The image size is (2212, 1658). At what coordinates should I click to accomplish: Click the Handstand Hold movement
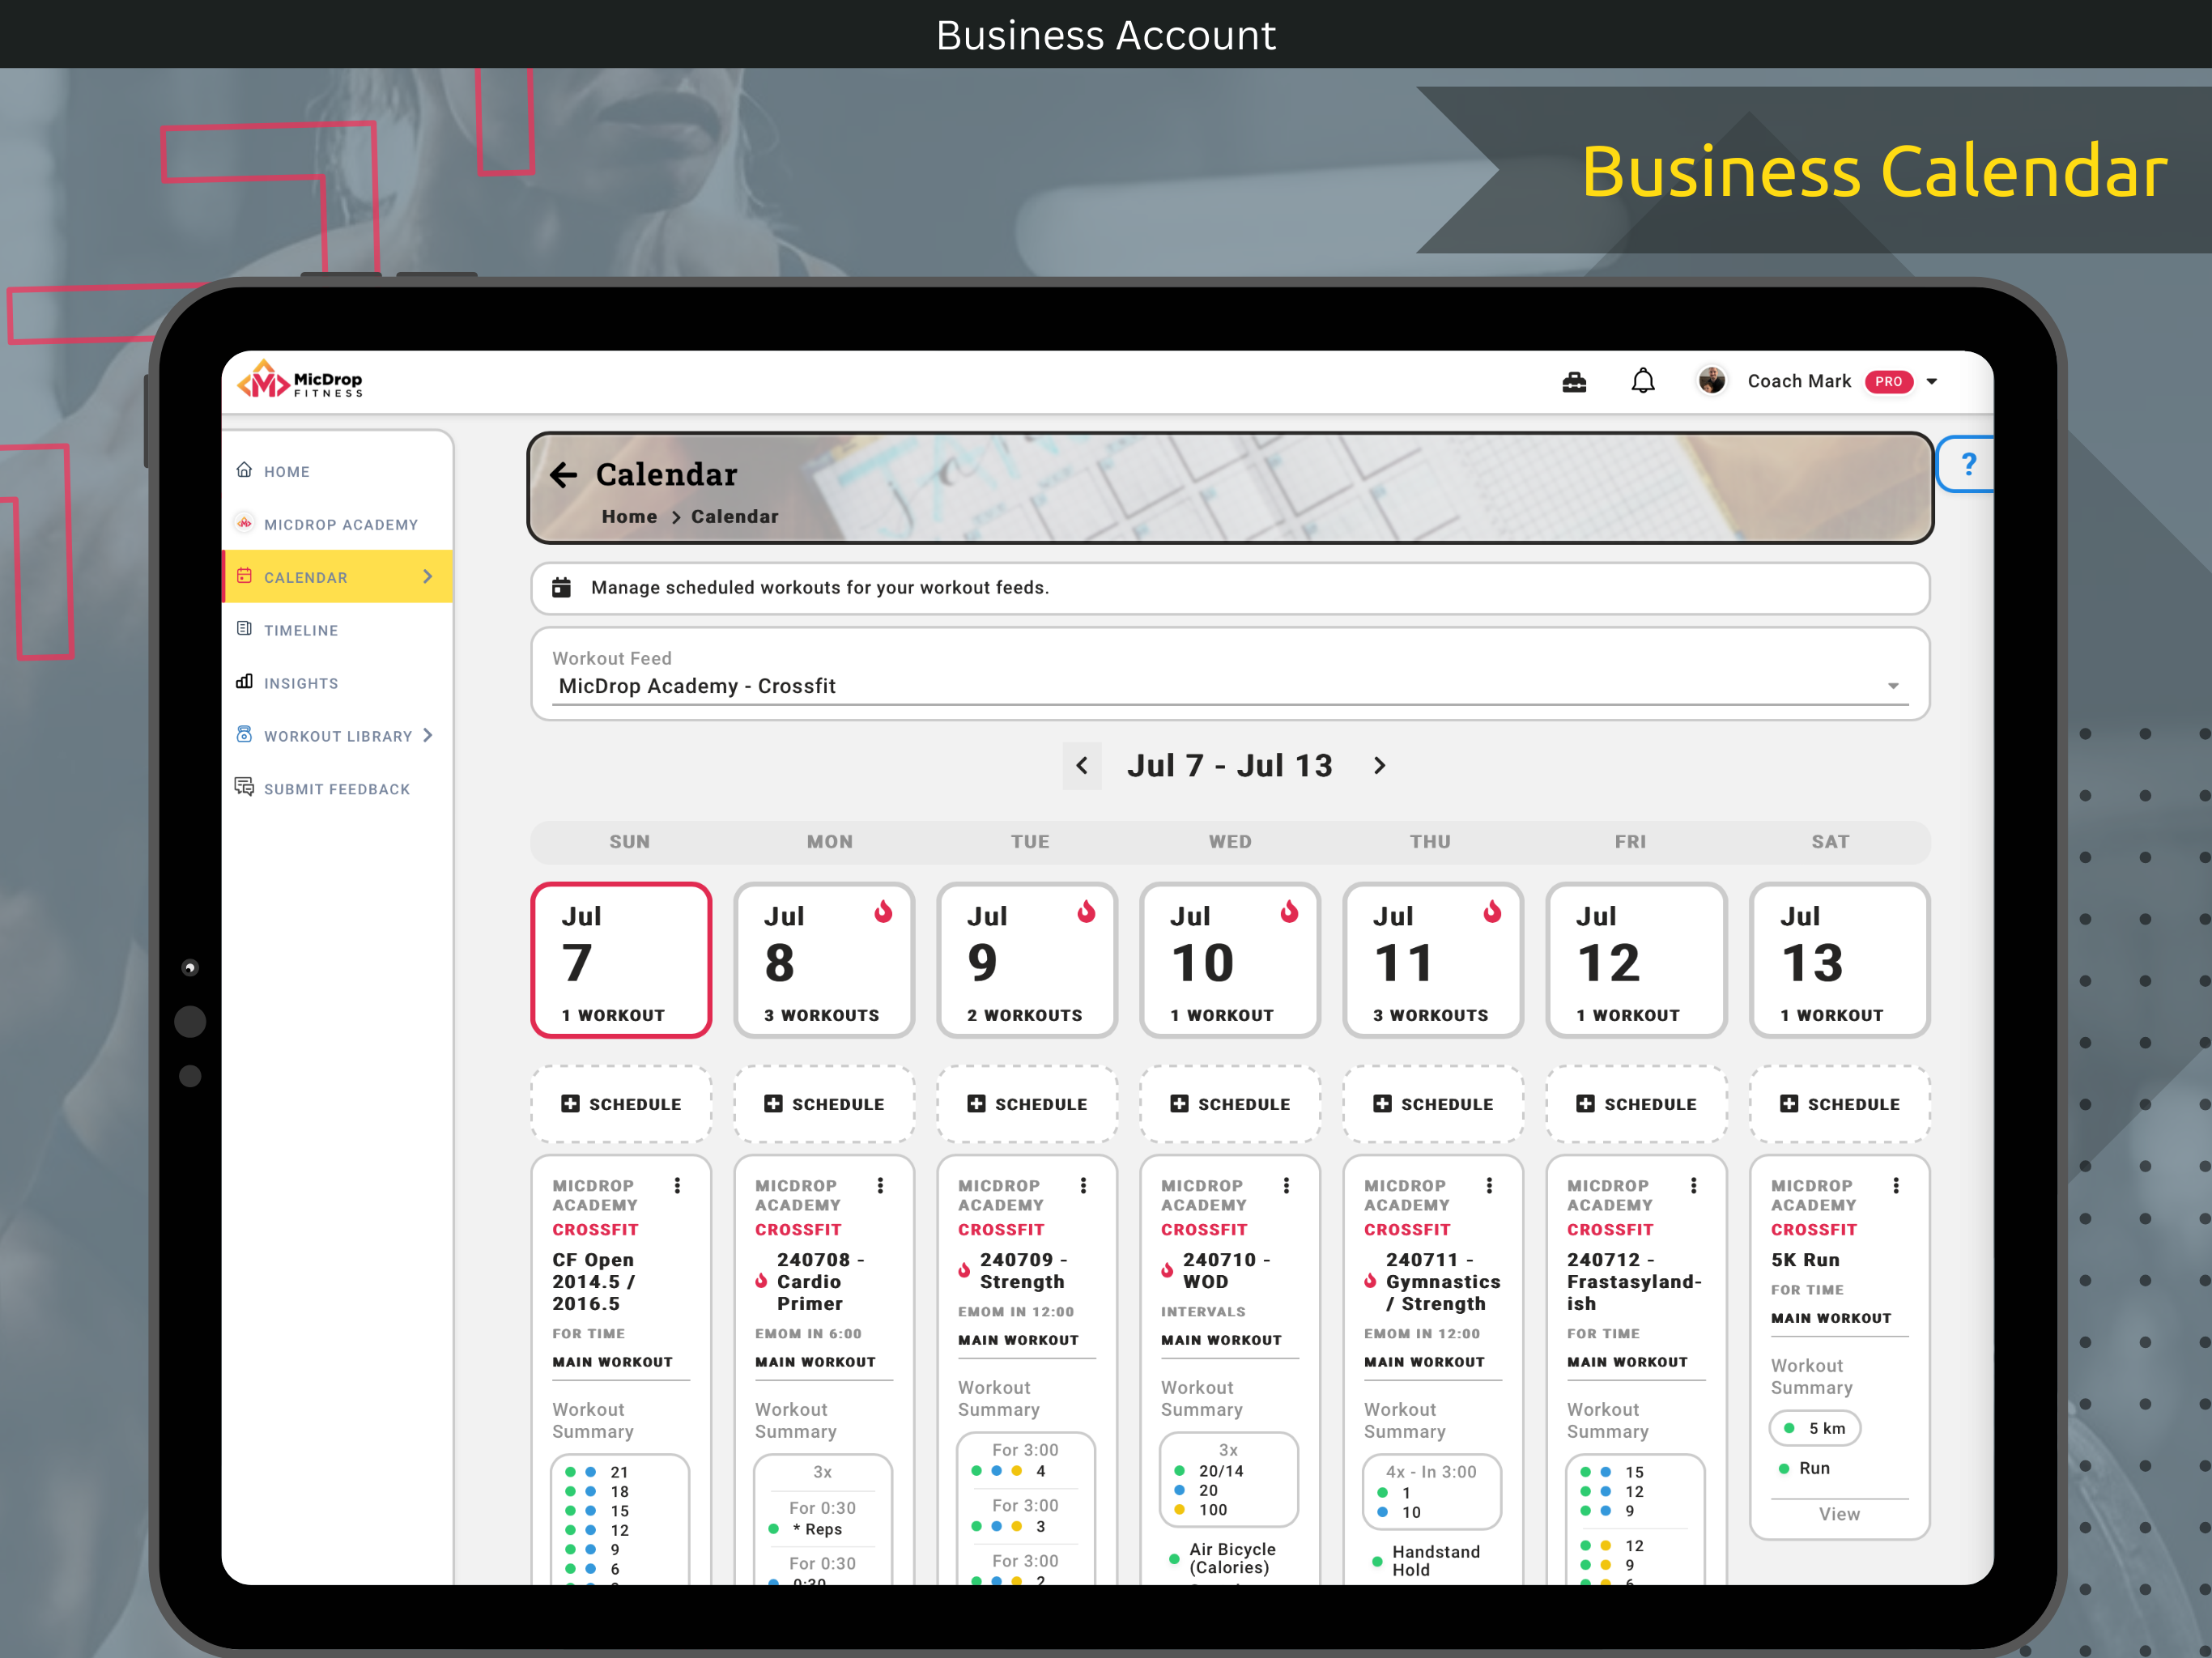(x=1435, y=1560)
